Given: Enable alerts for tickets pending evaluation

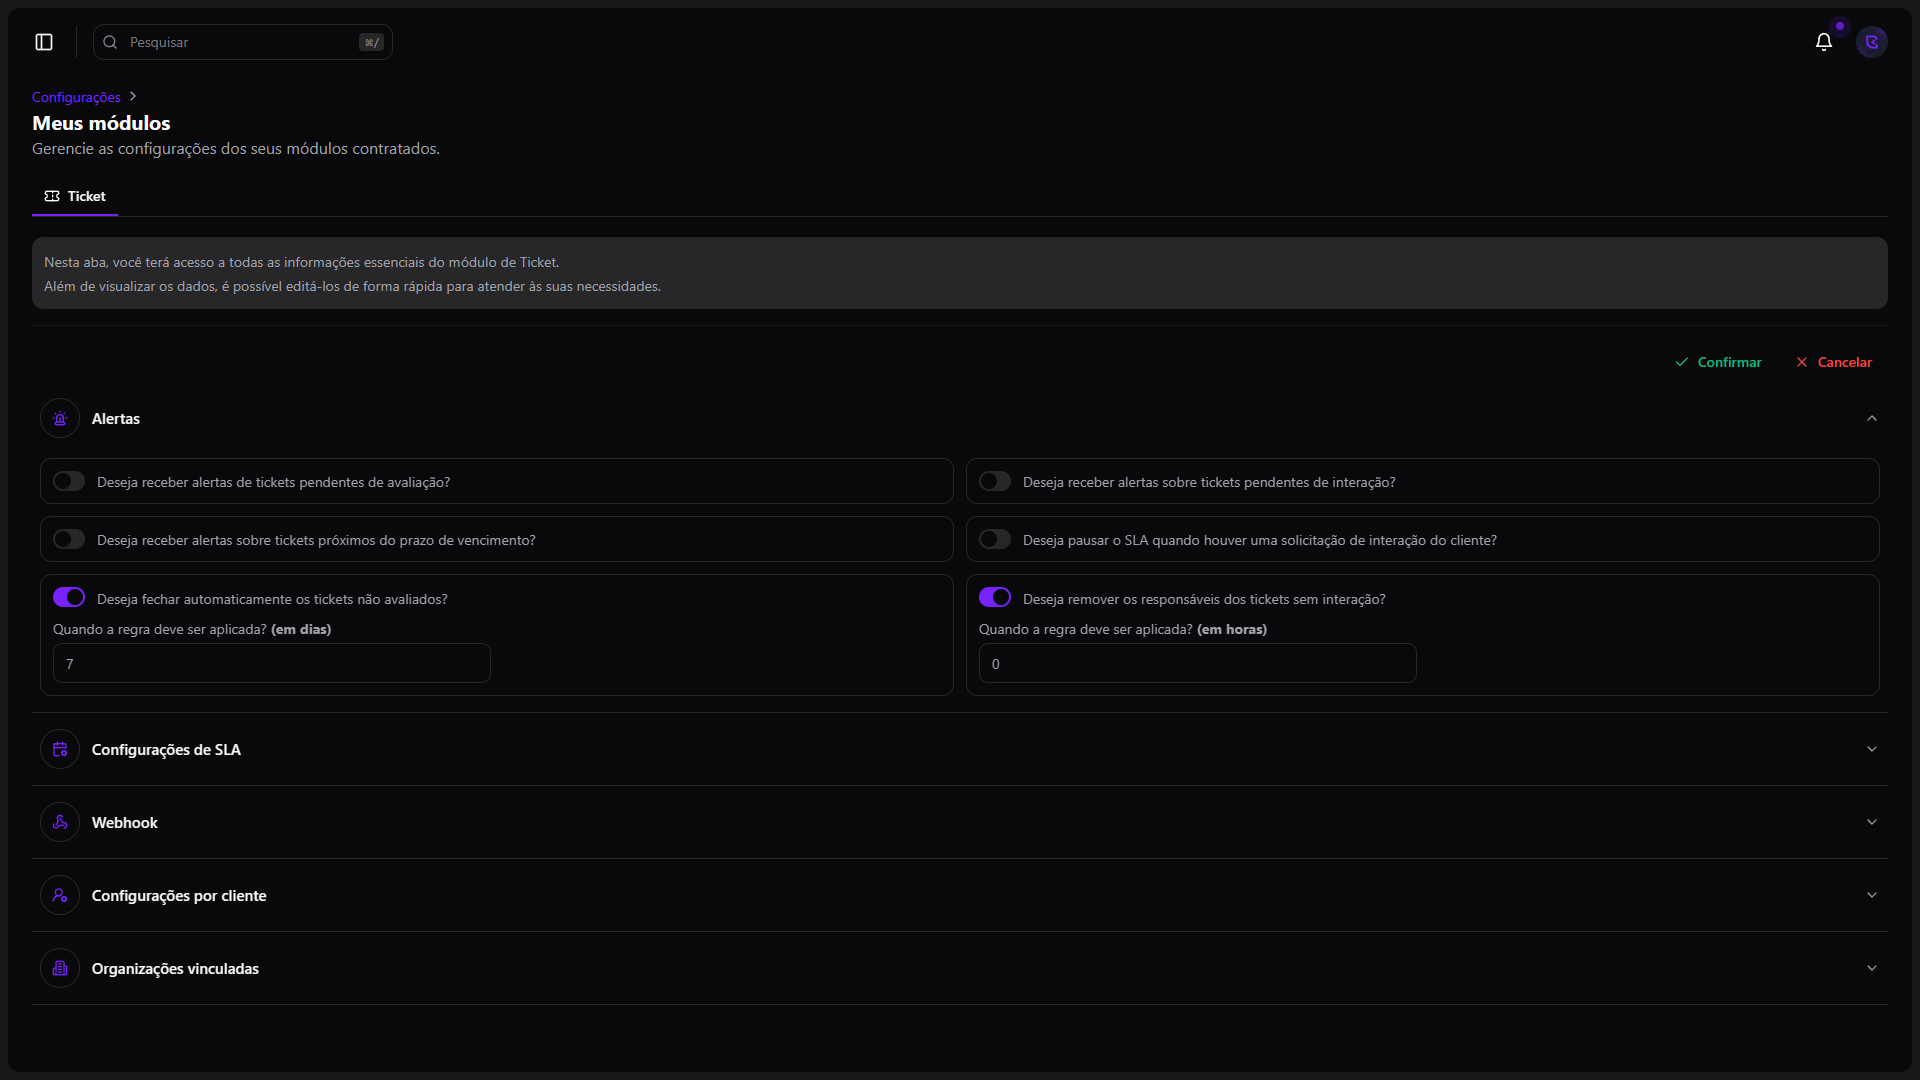Looking at the screenshot, I should click(69, 482).
